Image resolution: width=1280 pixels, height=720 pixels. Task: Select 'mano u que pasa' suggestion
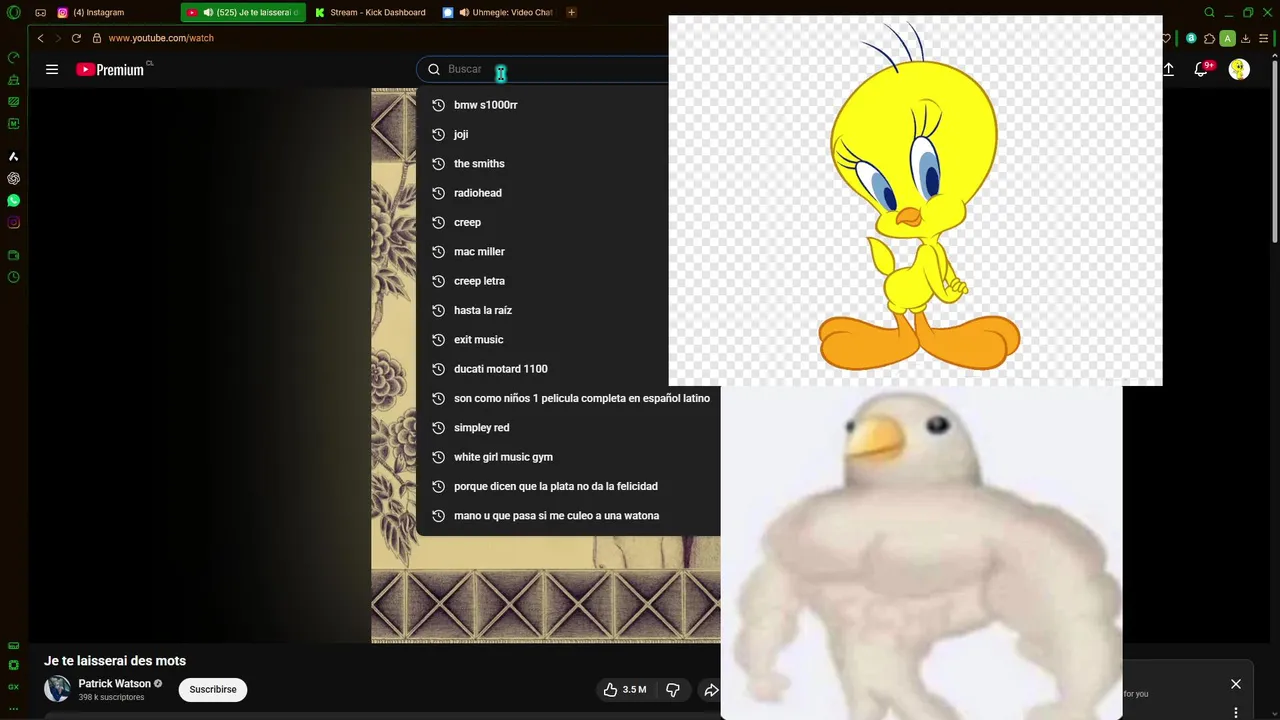(568, 516)
